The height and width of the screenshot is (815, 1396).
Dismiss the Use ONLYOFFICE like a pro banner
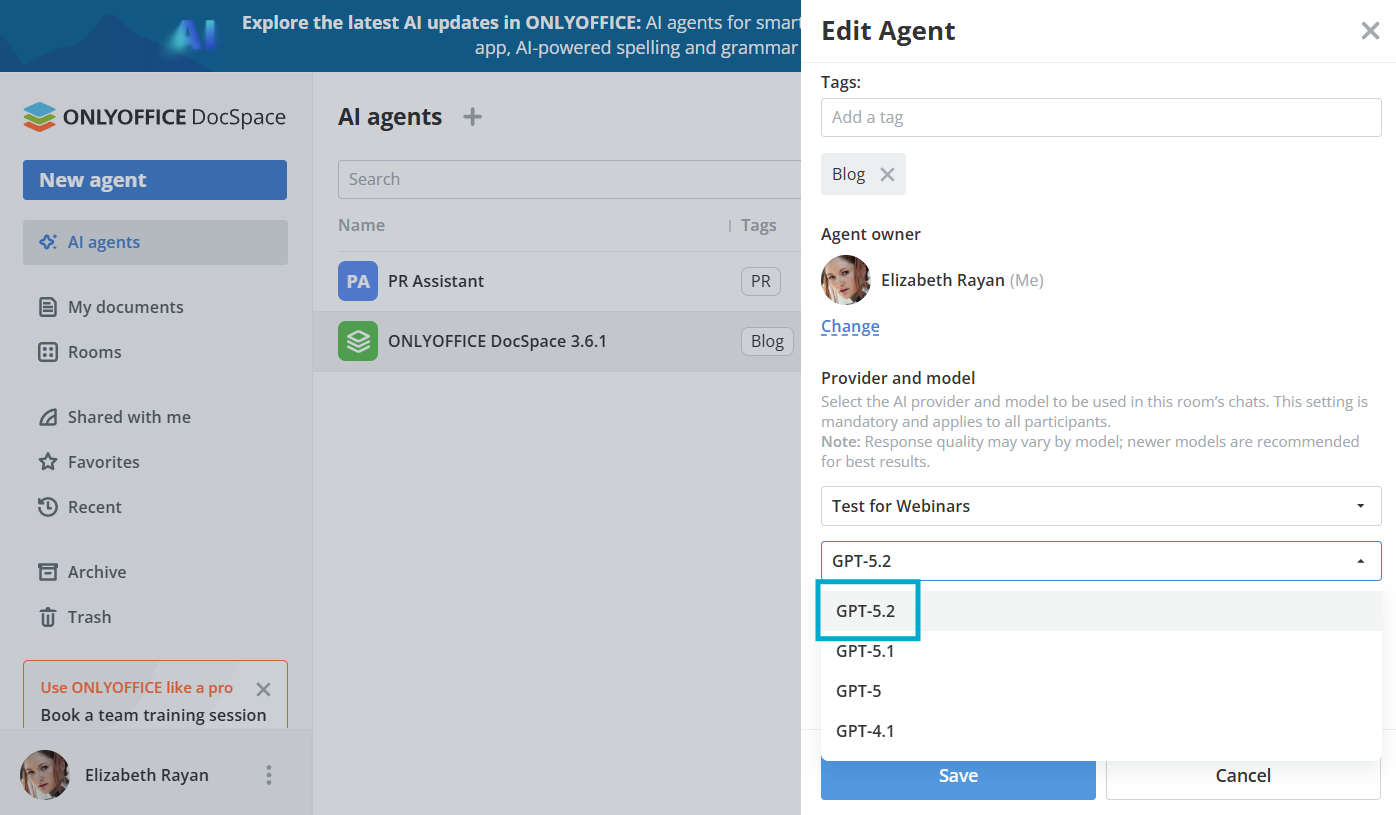click(x=263, y=689)
